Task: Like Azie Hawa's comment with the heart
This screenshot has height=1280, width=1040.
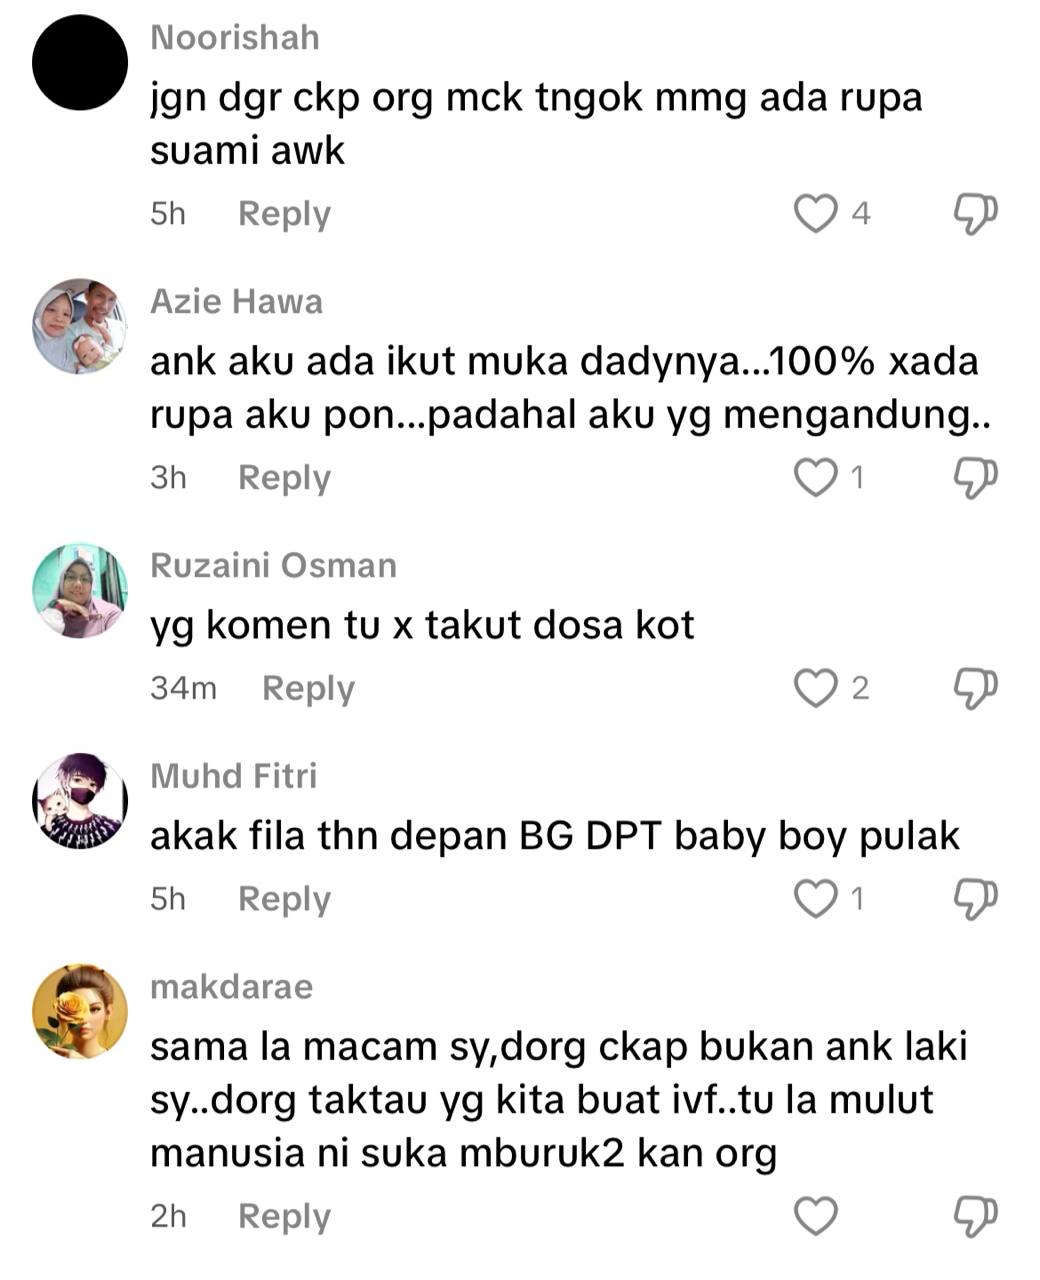Action: pyautogui.click(x=815, y=477)
